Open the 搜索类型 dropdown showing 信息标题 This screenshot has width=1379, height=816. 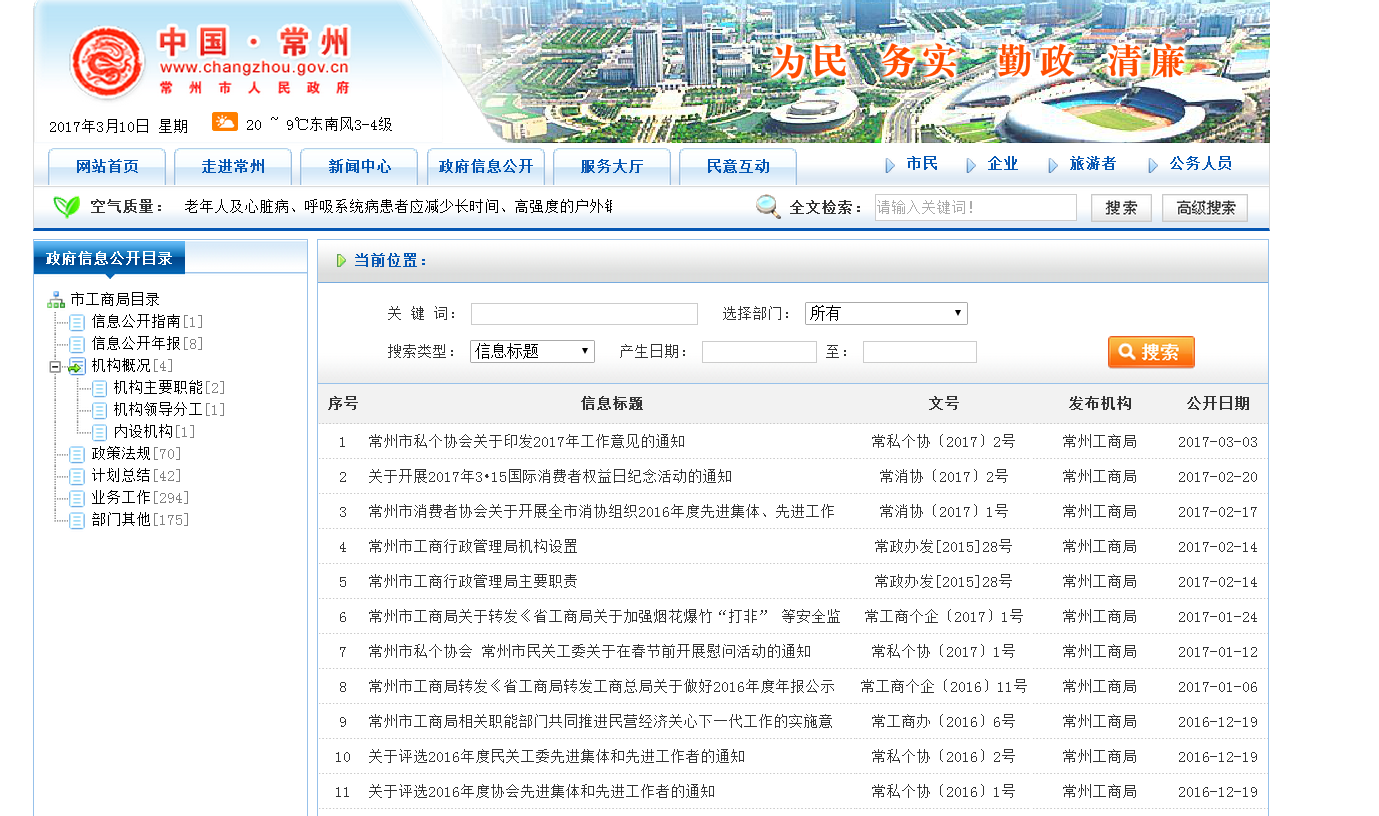click(532, 351)
